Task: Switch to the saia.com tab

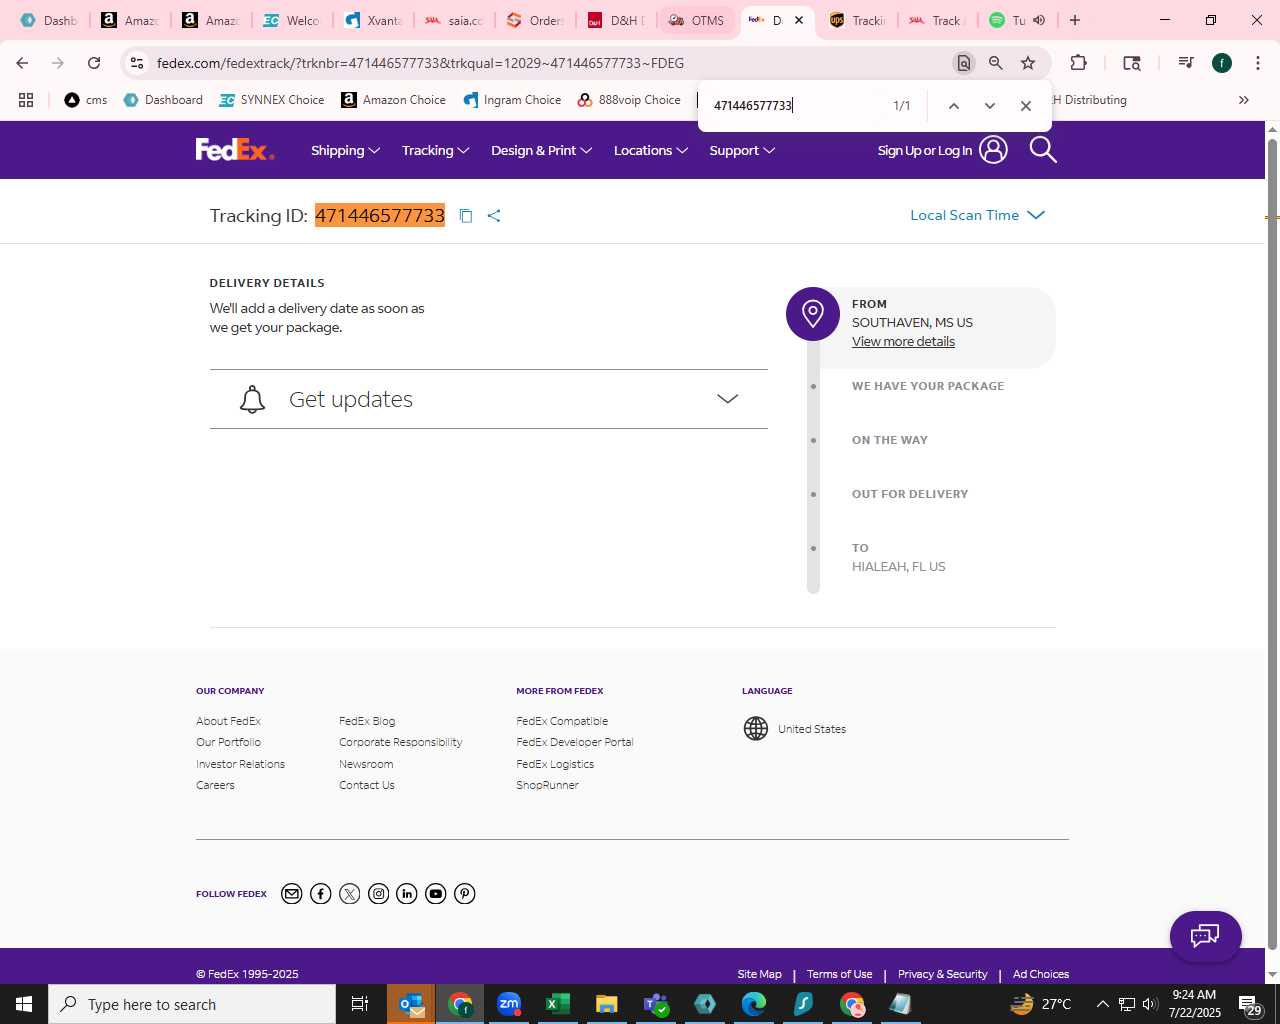Action: click(455, 20)
